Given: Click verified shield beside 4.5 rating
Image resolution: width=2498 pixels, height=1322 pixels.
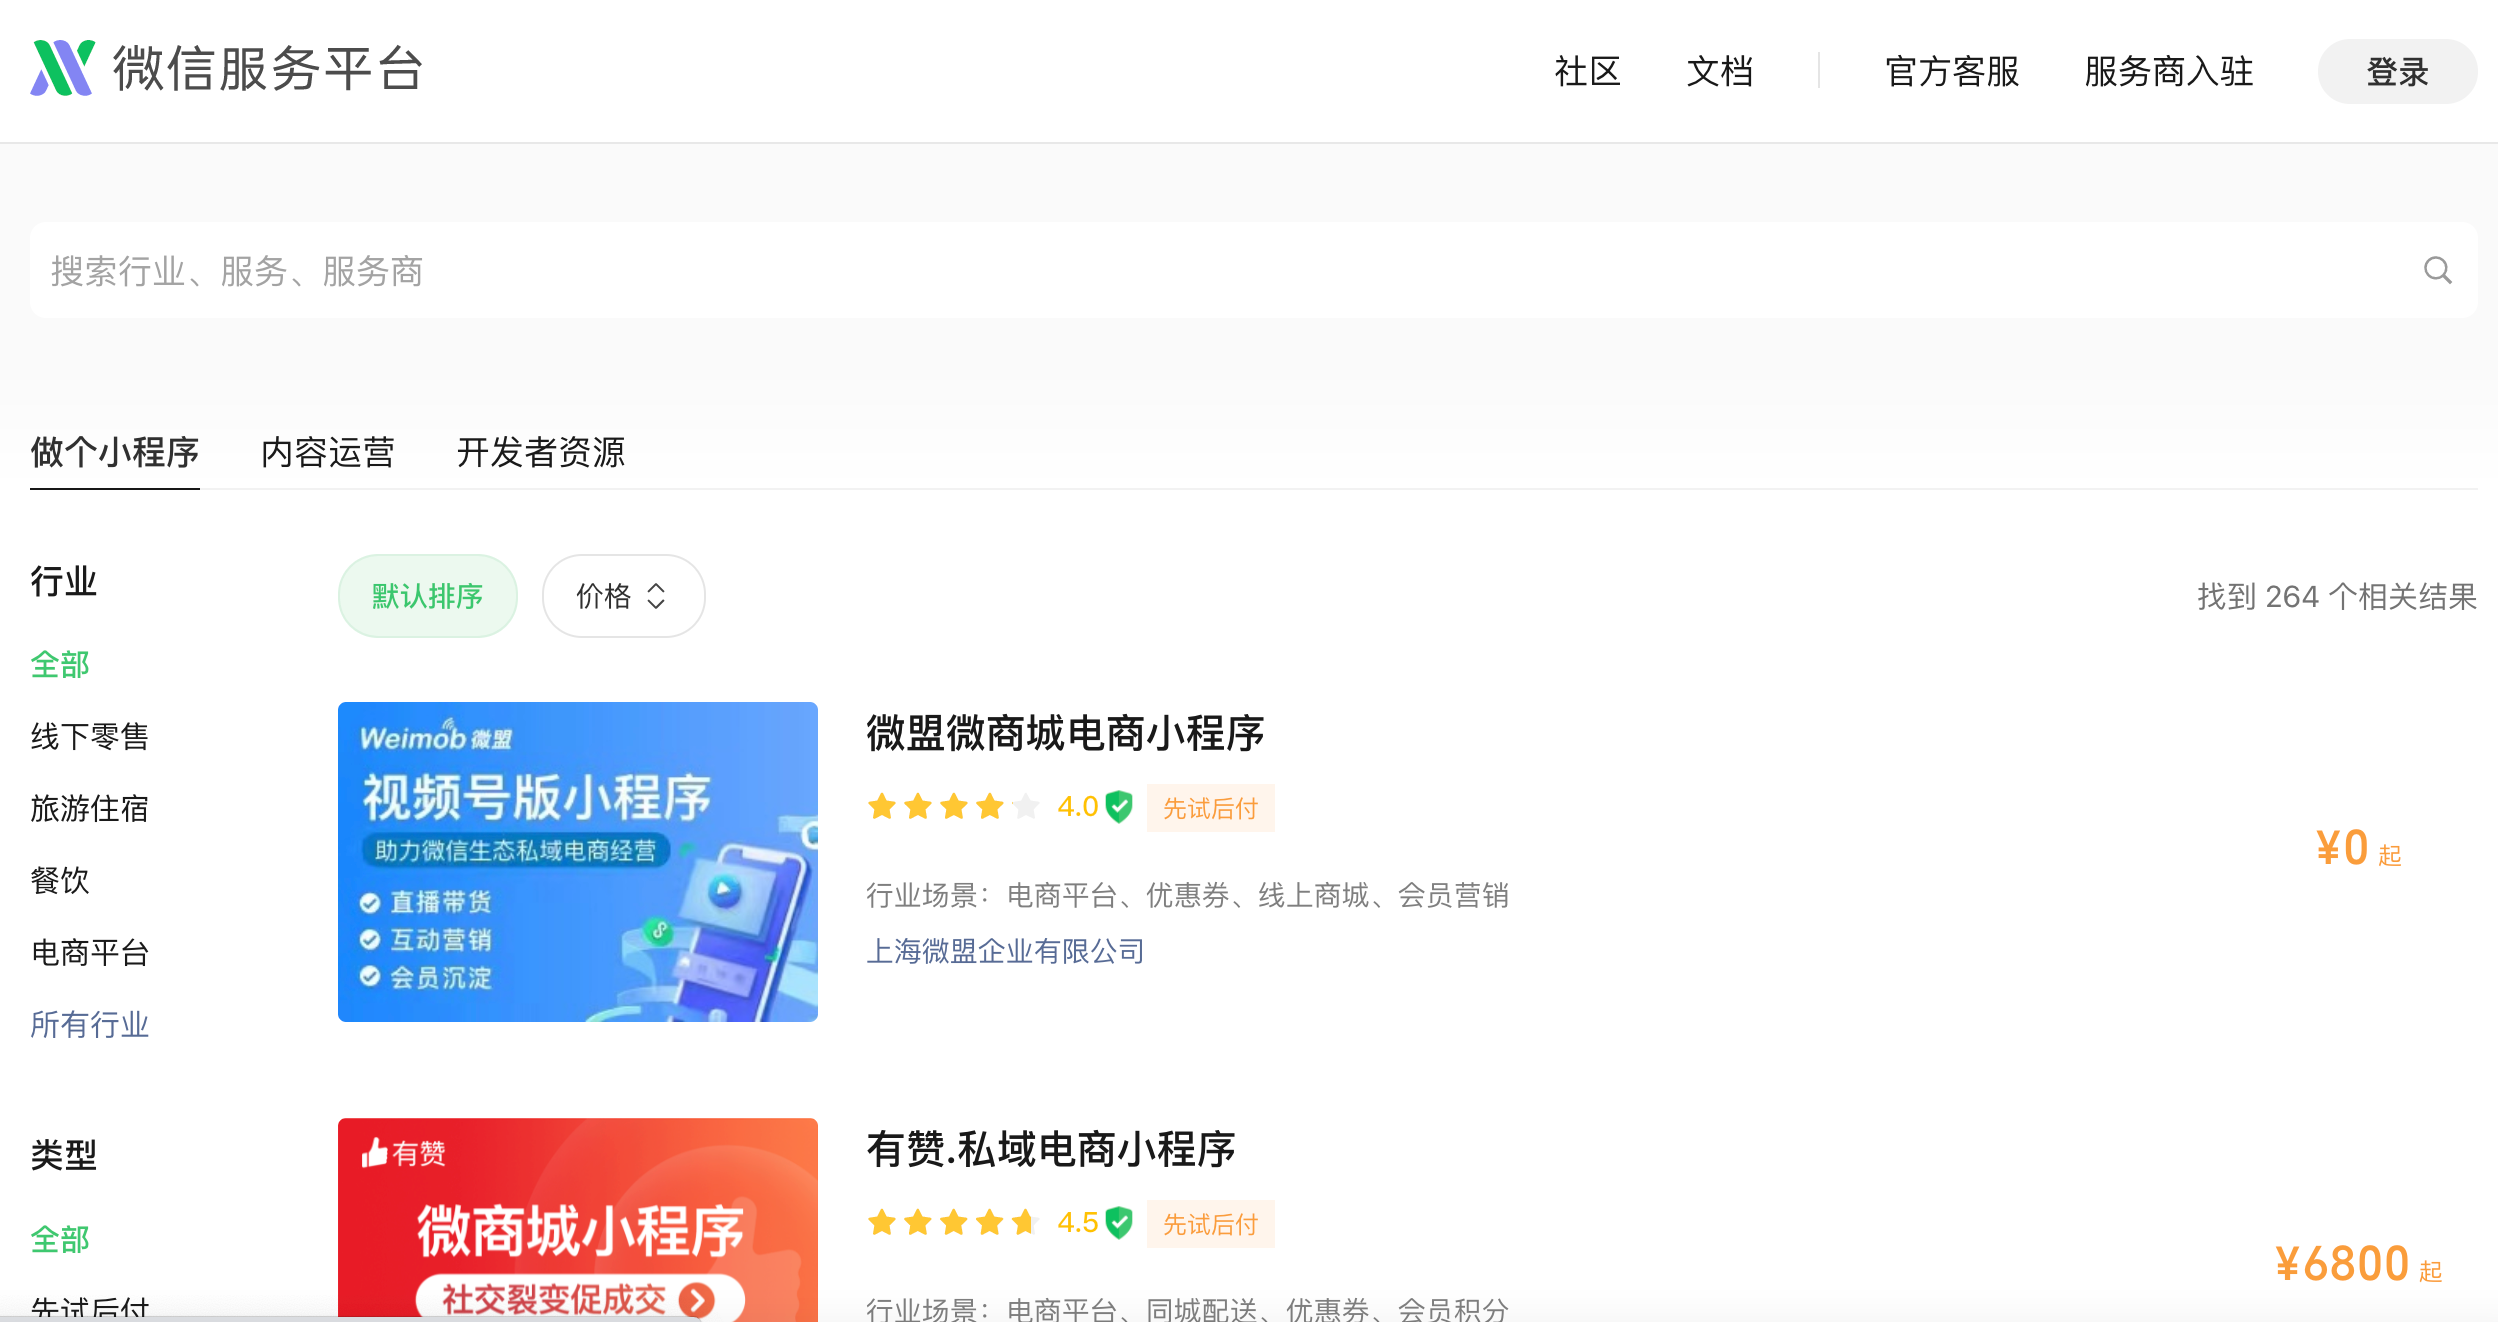Looking at the screenshot, I should 1119,1223.
